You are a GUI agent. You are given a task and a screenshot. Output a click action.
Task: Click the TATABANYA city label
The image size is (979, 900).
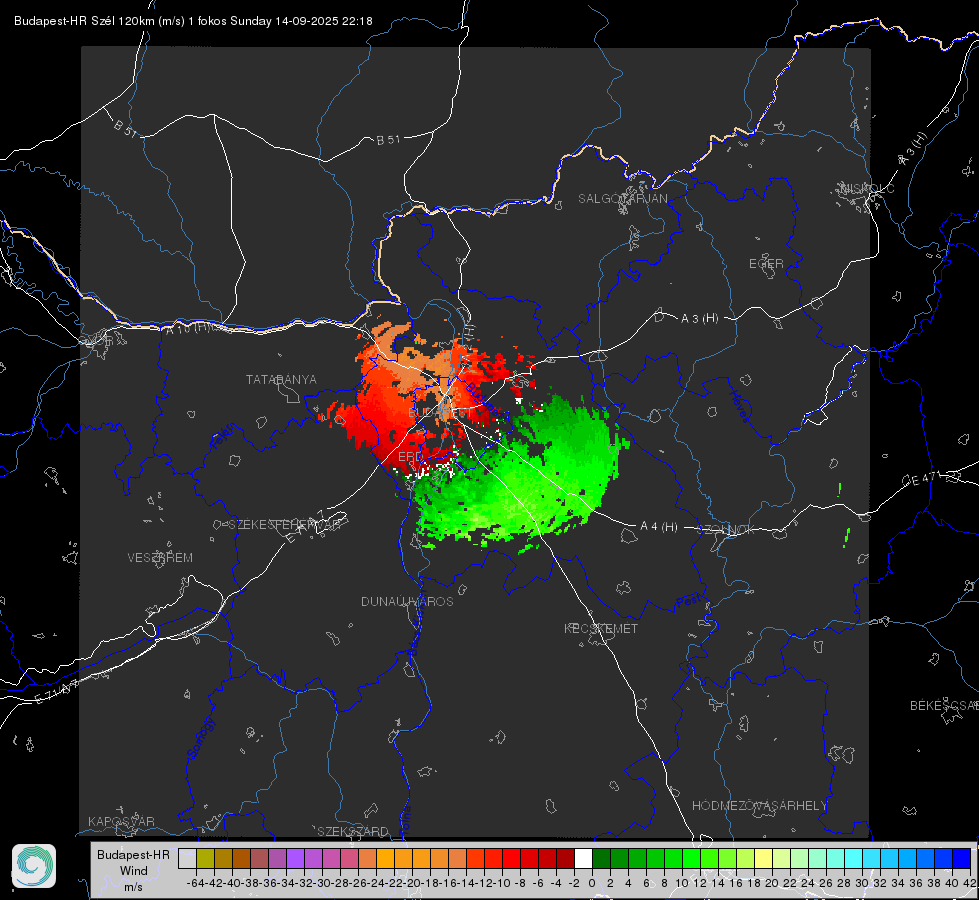point(281,380)
